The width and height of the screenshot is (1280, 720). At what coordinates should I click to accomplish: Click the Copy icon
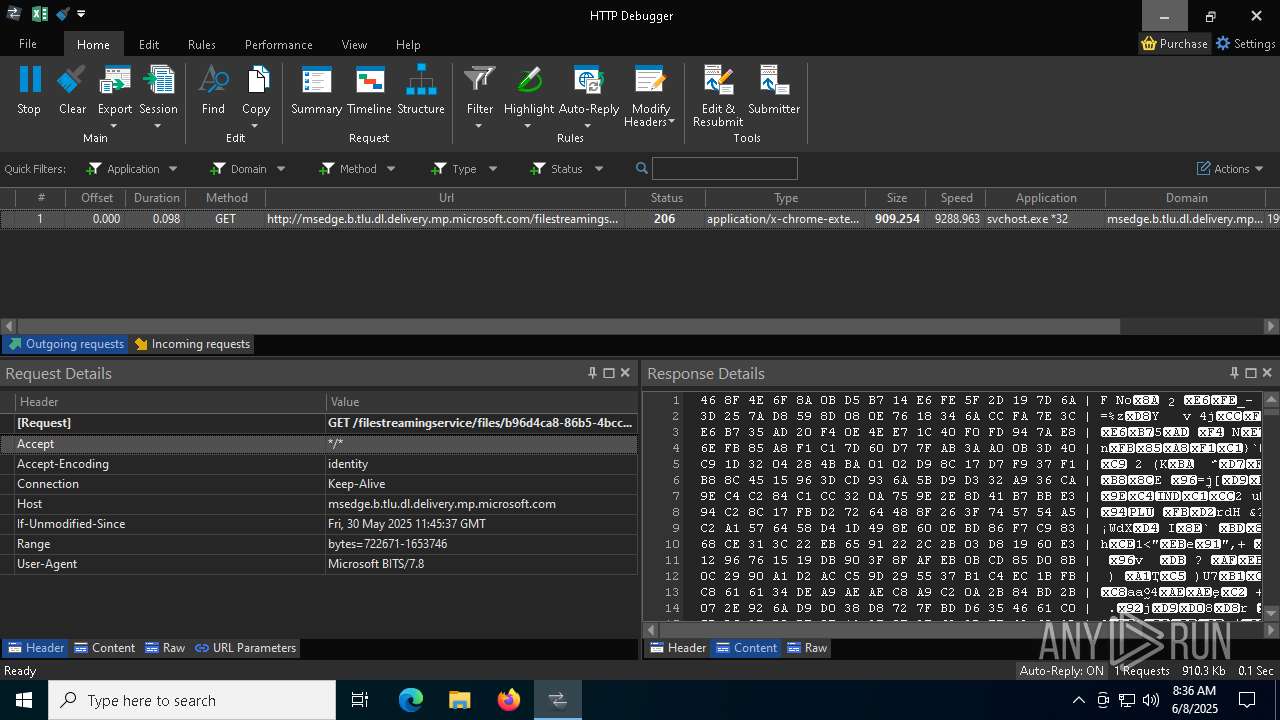click(256, 81)
